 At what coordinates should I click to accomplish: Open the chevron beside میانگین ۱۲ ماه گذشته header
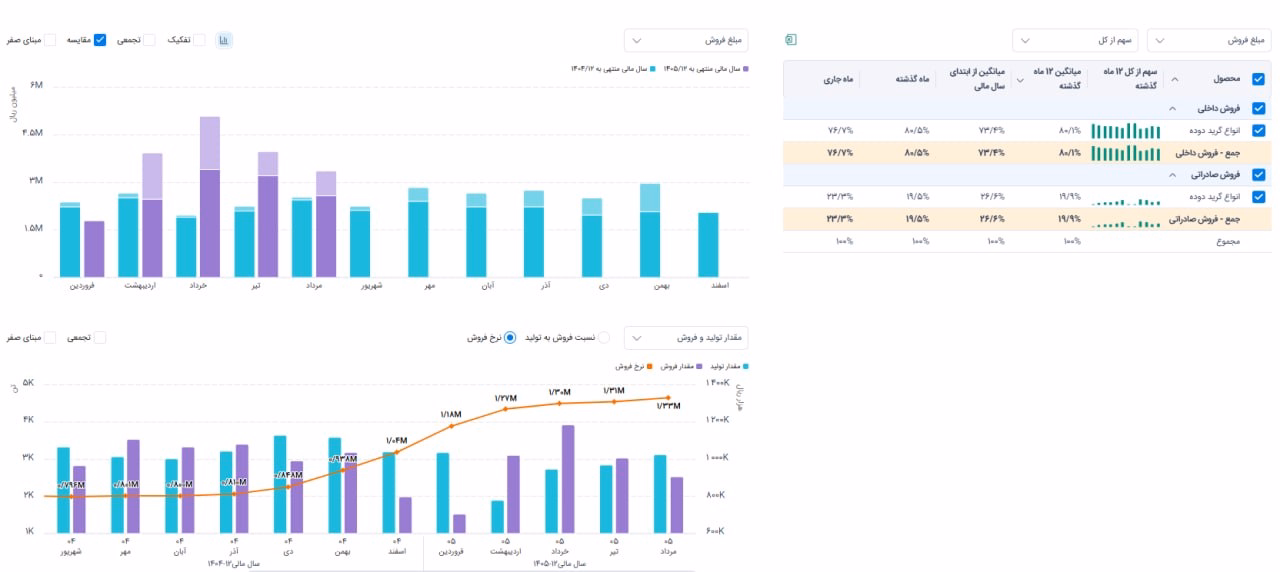click(x=1019, y=79)
